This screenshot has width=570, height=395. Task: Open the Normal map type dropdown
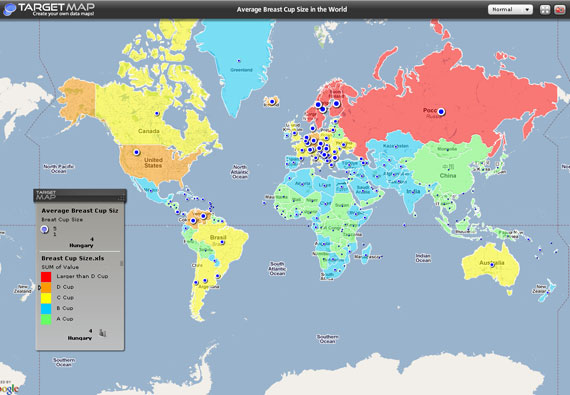[x=510, y=9]
